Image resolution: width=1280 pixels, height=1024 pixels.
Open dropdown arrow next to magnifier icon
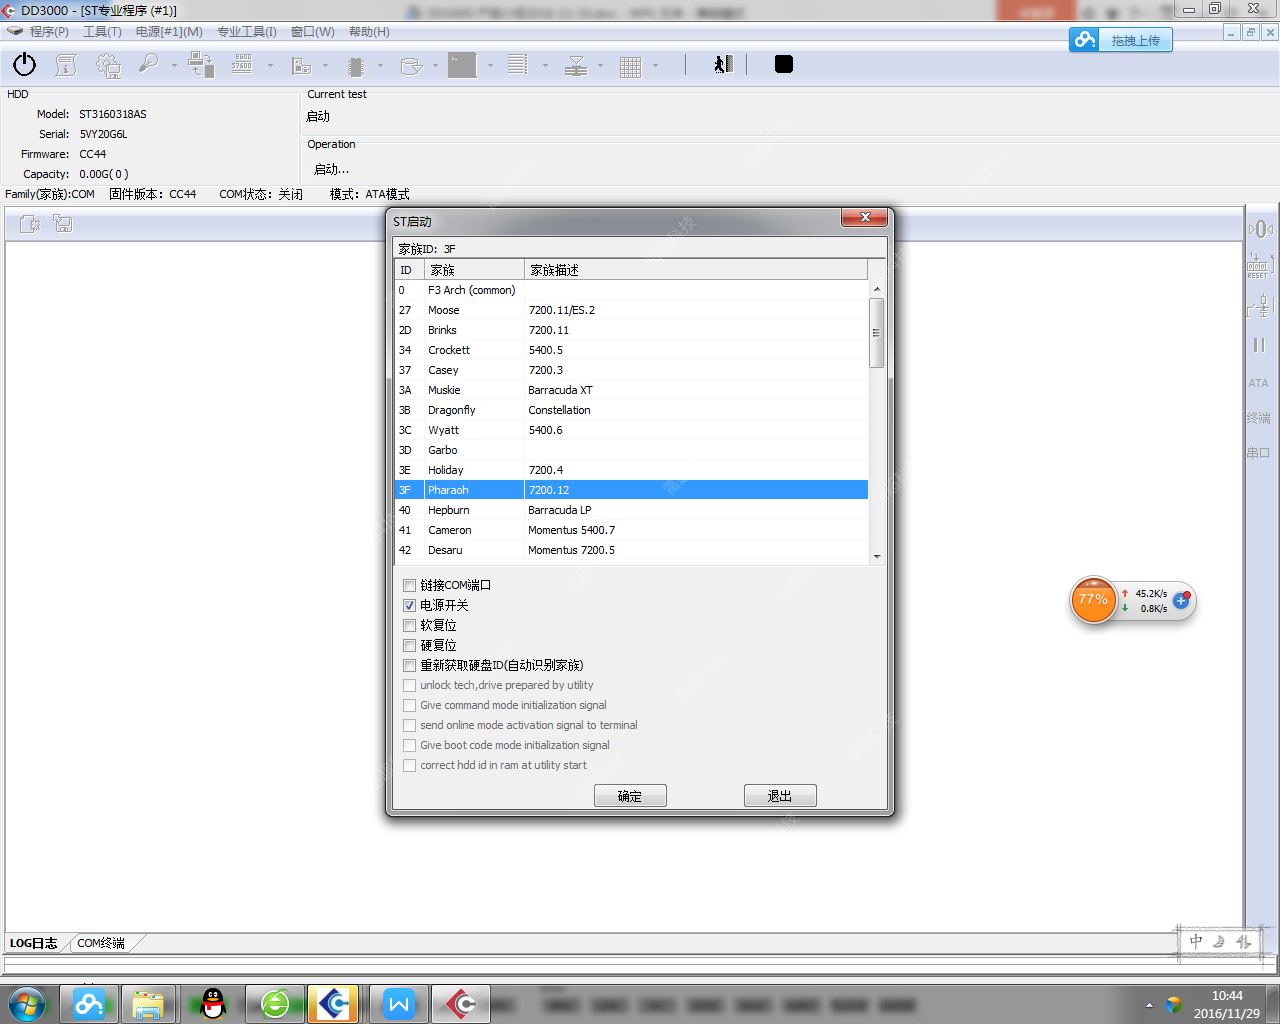click(174, 66)
